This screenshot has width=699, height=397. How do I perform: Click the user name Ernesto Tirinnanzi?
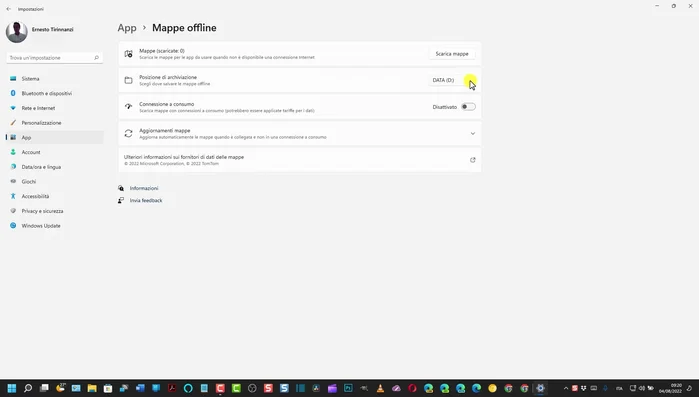coord(53,29)
